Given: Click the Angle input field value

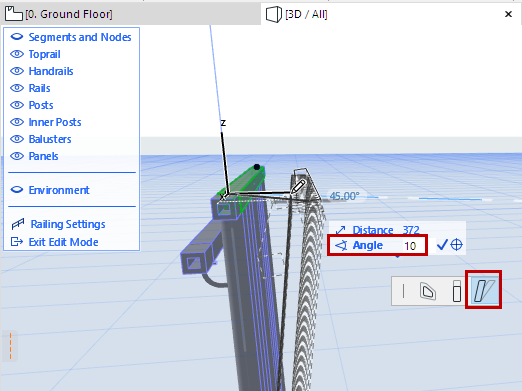Looking at the screenshot, I should tap(410, 246).
